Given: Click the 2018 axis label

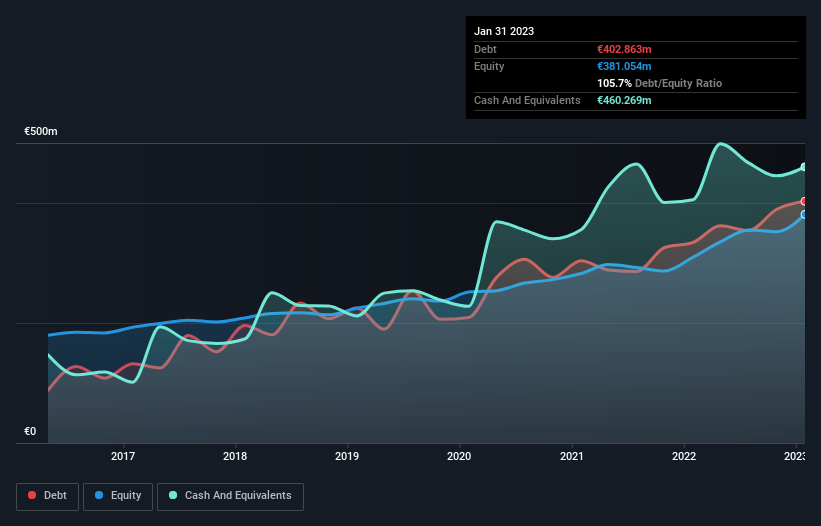Looking at the screenshot, I should pyautogui.click(x=235, y=456).
